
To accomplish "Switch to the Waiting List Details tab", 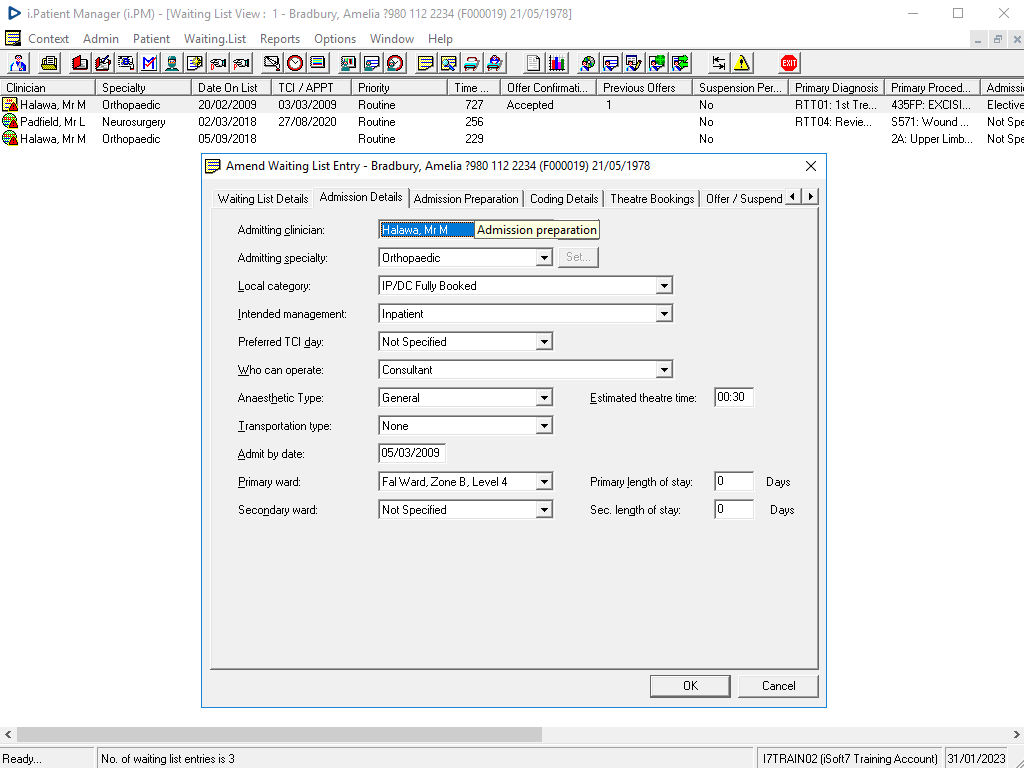I will [263, 199].
